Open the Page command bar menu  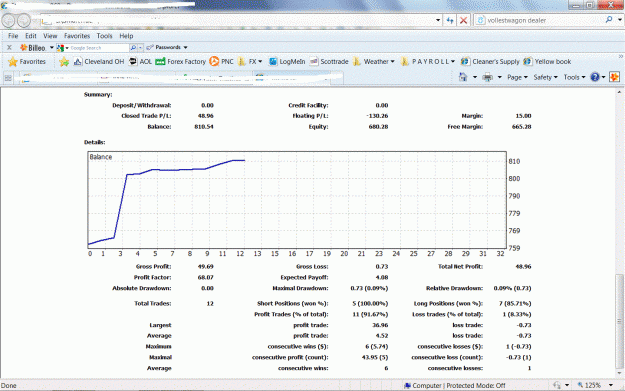click(x=517, y=77)
